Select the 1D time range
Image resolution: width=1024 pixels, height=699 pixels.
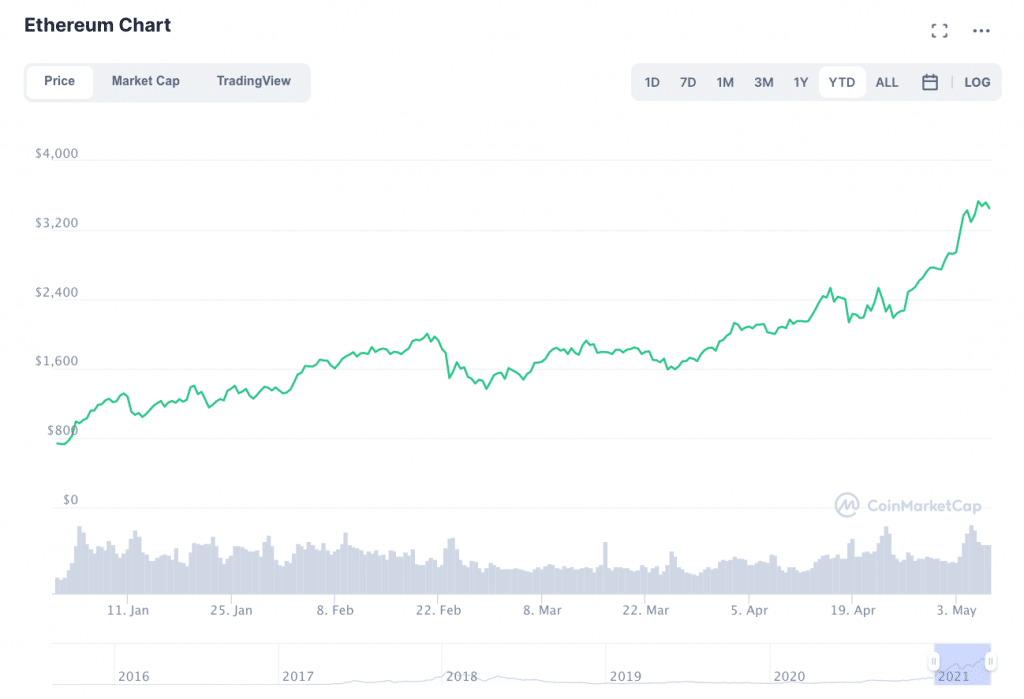[652, 82]
